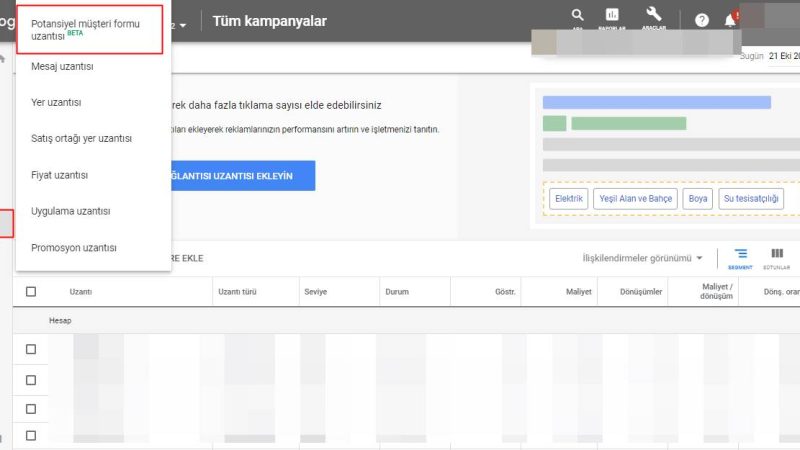Click the blue uzantısı ekleyin button
Image resolution: width=800 pixels, height=450 pixels.
tap(243, 176)
